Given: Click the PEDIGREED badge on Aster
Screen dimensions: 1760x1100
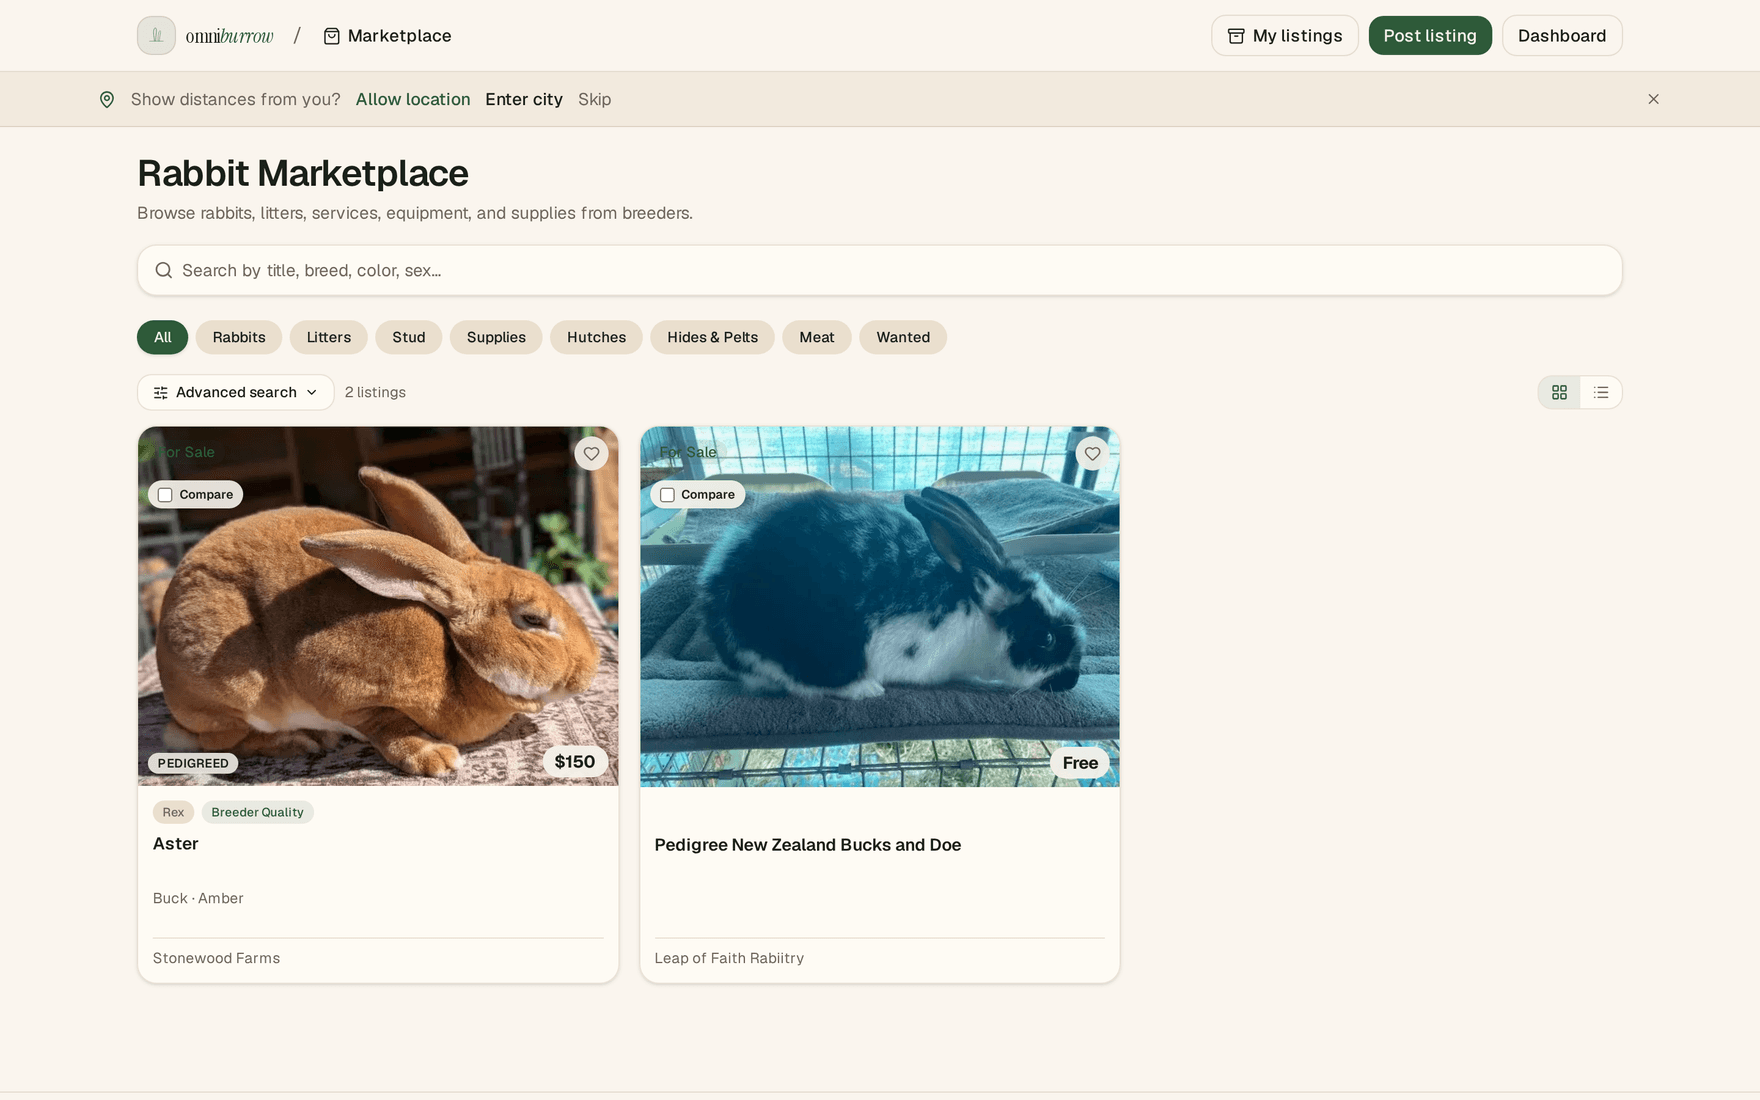Looking at the screenshot, I should click(193, 763).
